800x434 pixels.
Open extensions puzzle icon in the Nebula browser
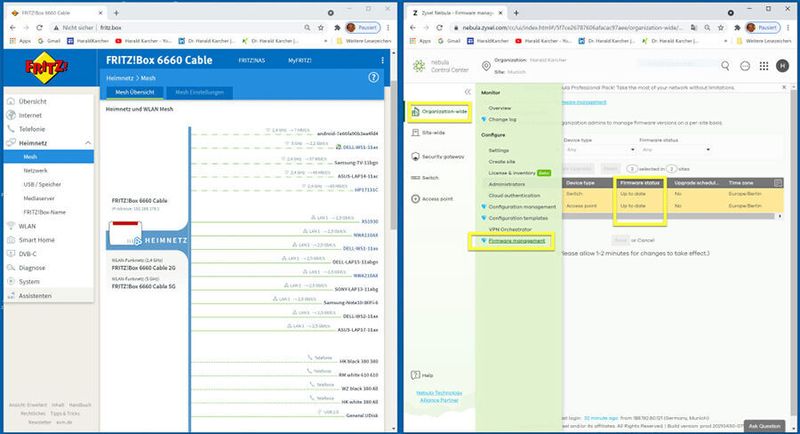tap(737, 28)
